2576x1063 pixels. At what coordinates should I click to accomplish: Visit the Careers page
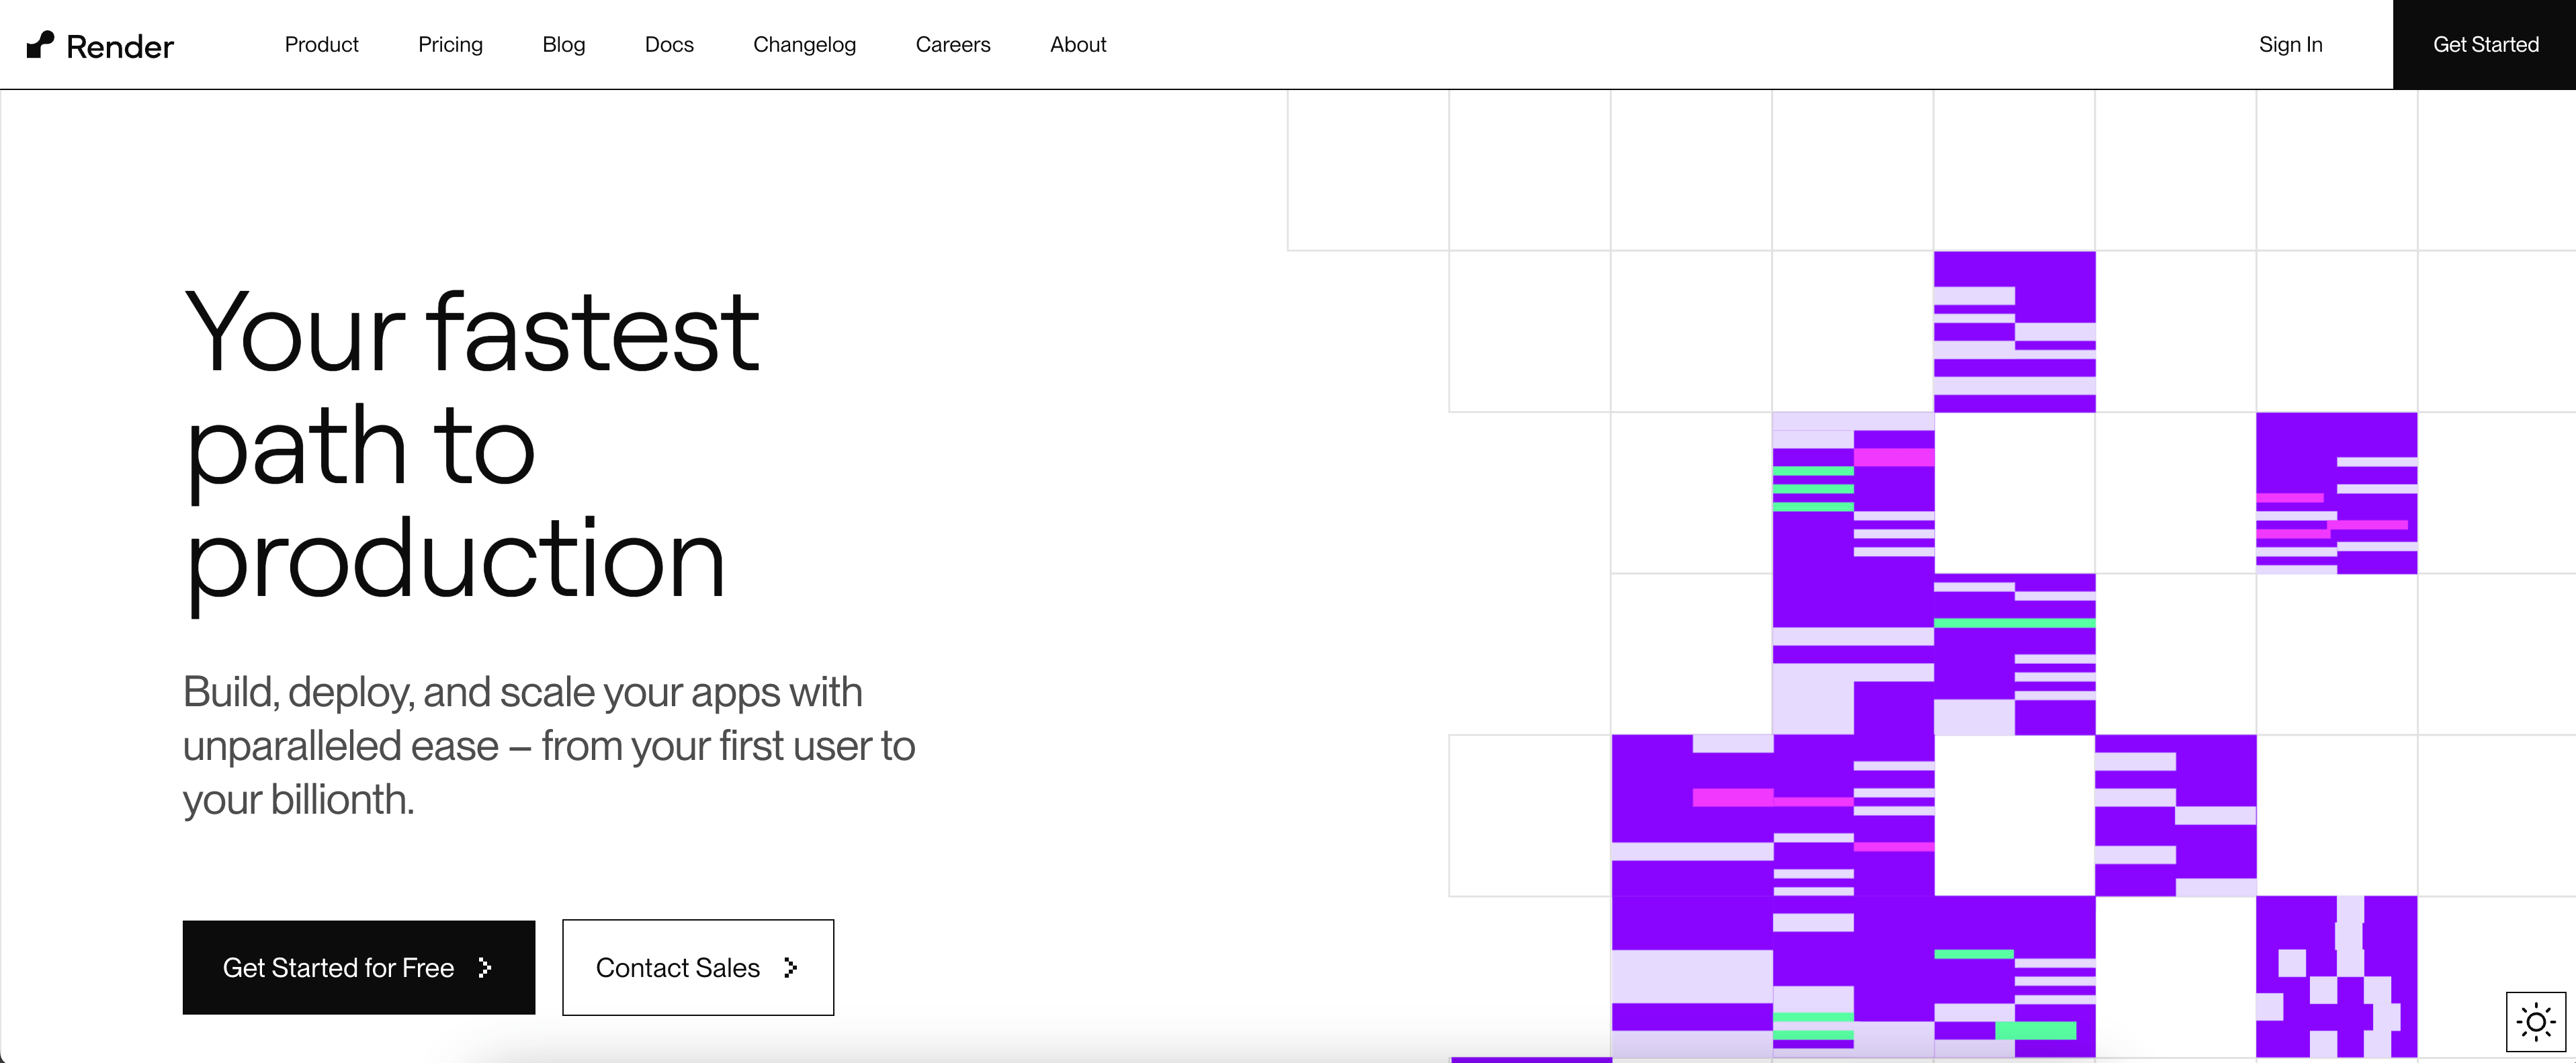[953, 45]
